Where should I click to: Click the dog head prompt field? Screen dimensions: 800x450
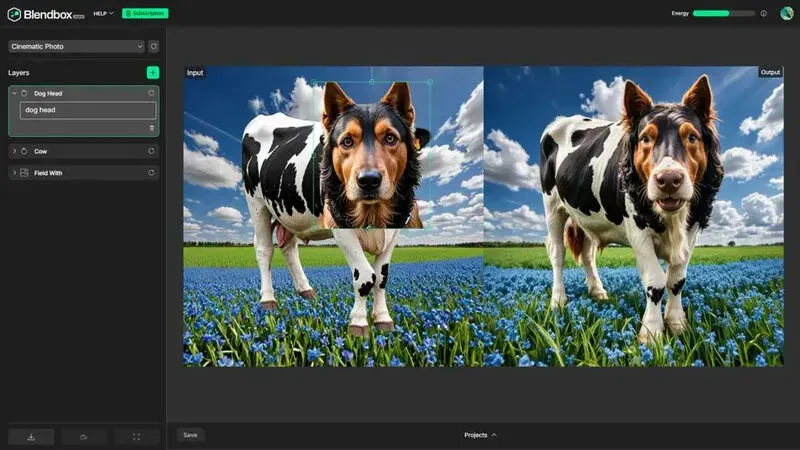pyautogui.click(x=88, y=110)
